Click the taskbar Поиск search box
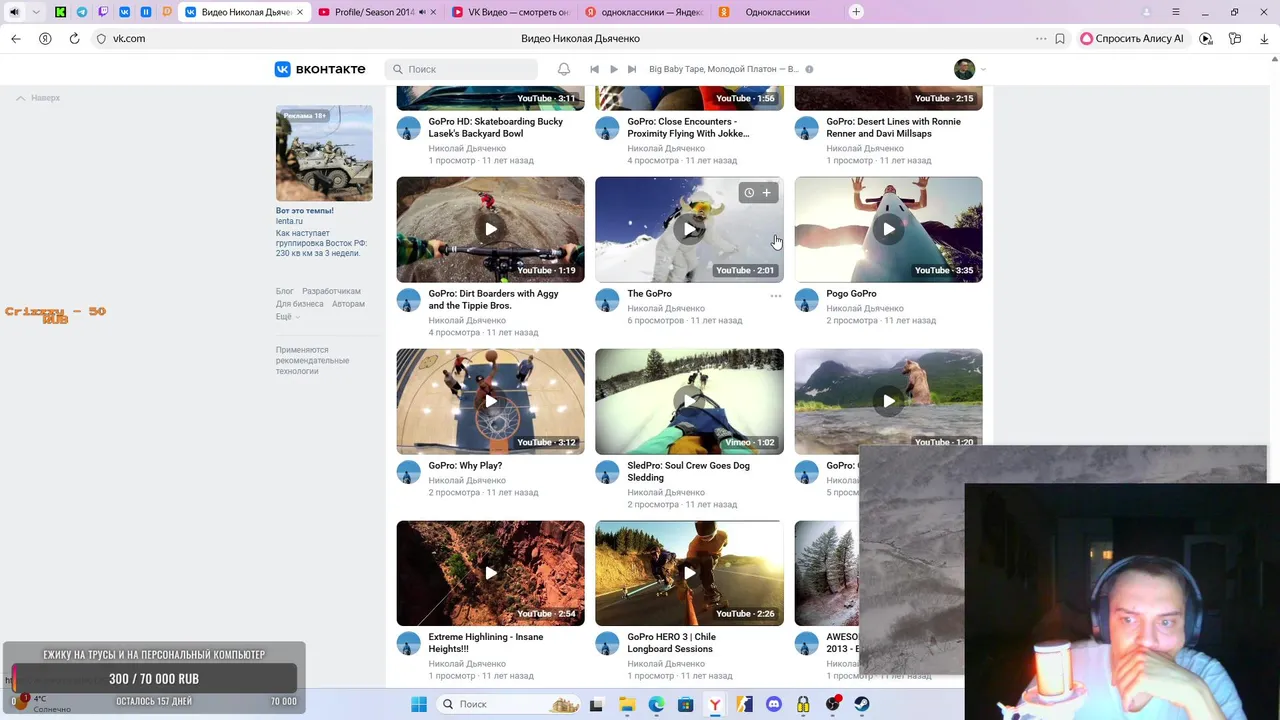1280x720 pixels. 509,704
